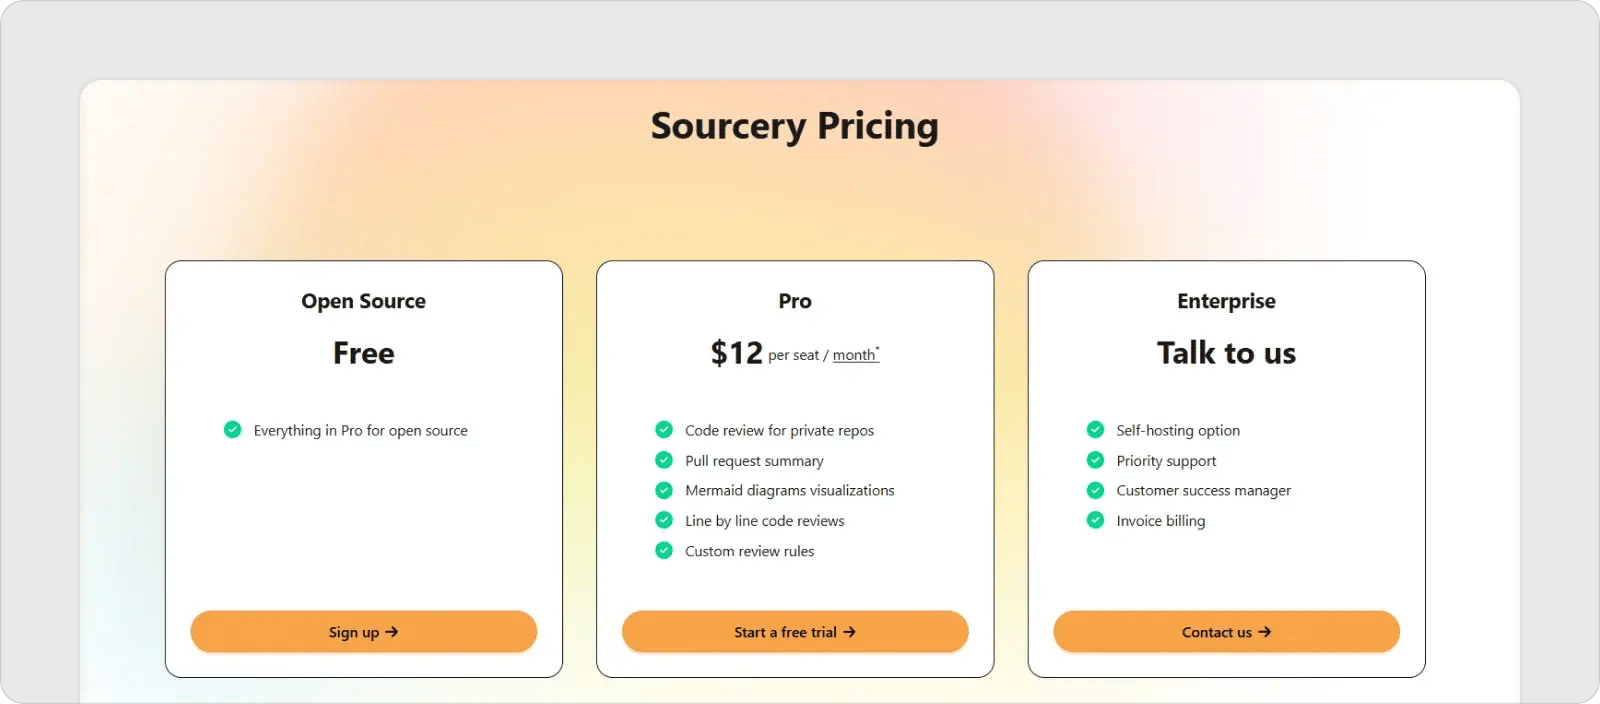Select the Pro plan header
The image size is (1600, 704).
click(794, 300)
